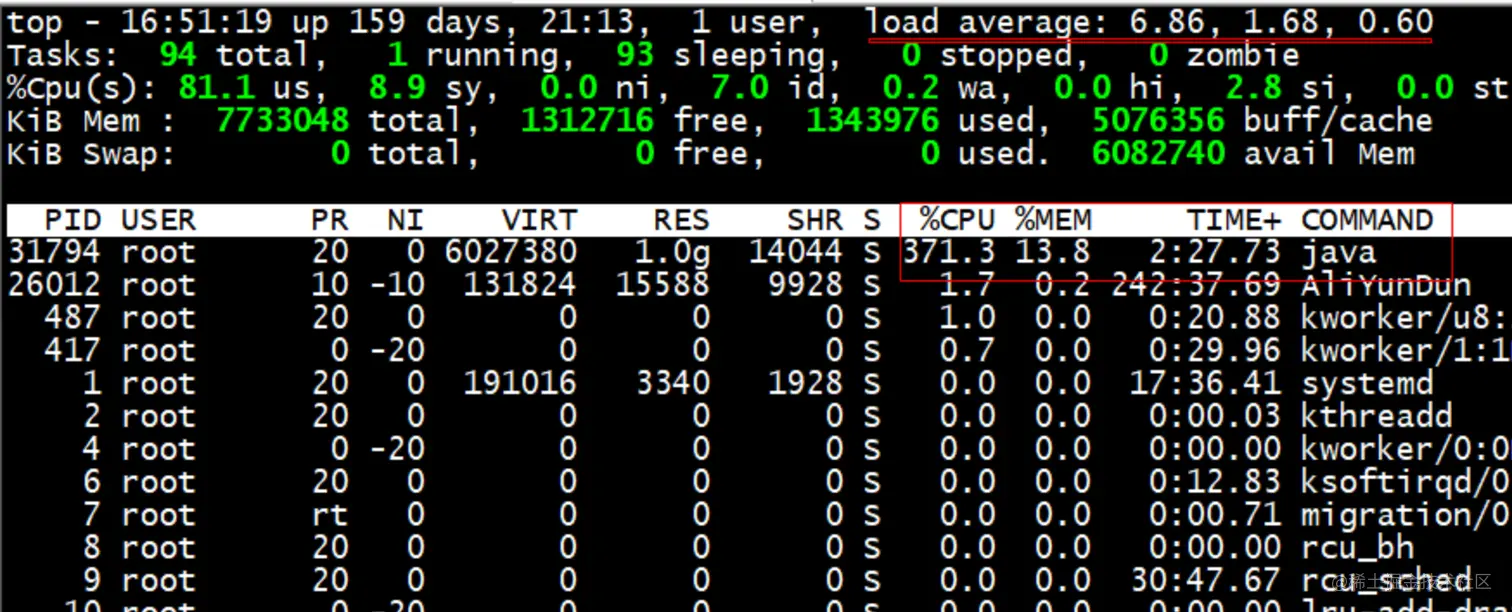Click the kworker/0:0 command name

[x=1406, y=450]
